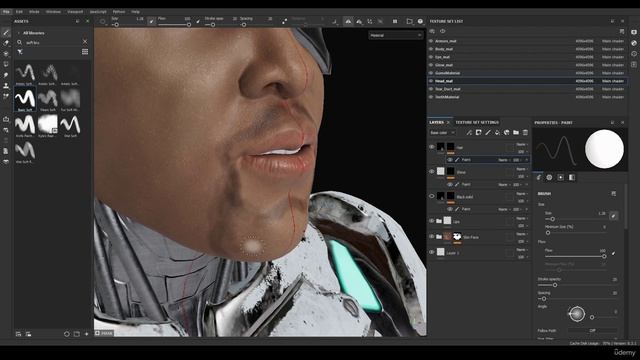Open Display Settings icon on right dock
The image size is (640, 360).
click(x=633, y=32)
